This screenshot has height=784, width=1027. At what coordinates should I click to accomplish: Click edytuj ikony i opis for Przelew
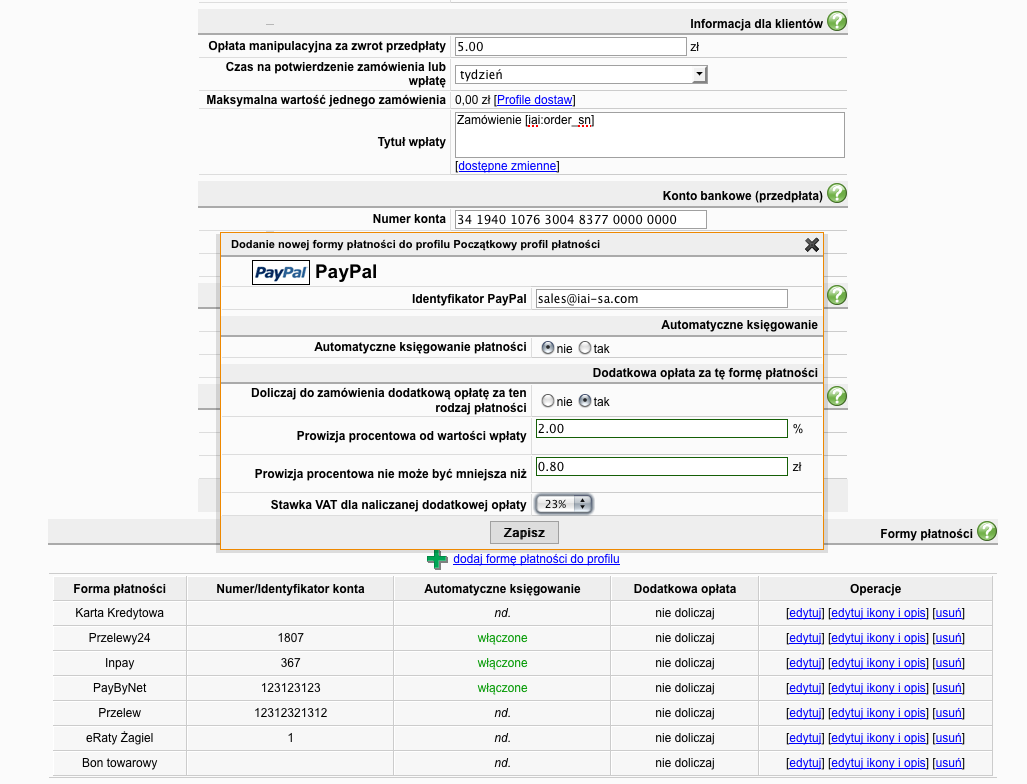click(x=878, y=713)
